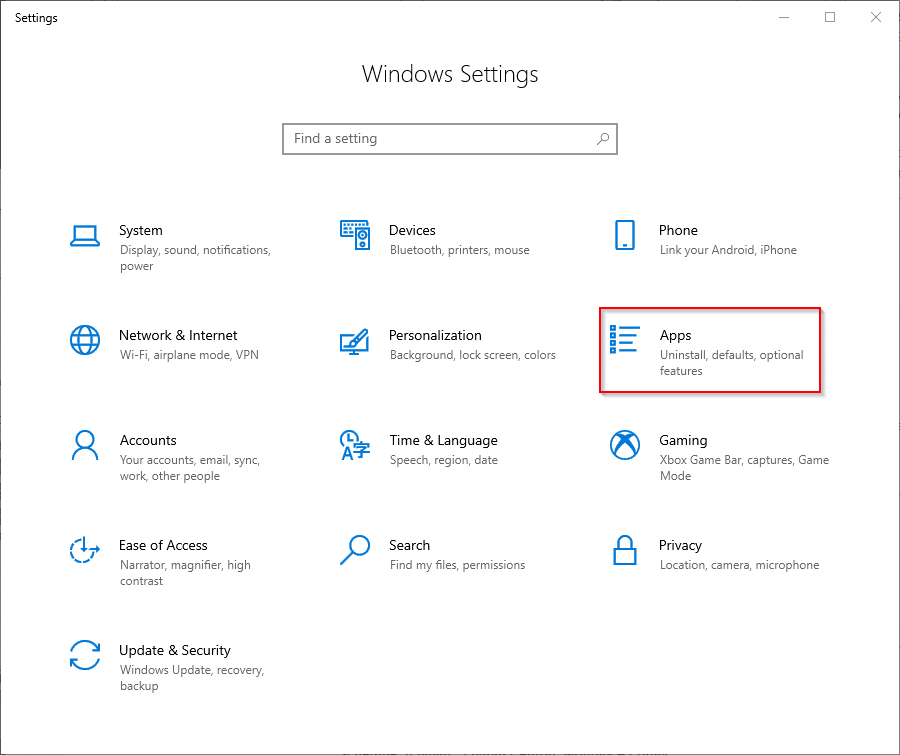Select the Update & Security title

(x=174, y=651)
